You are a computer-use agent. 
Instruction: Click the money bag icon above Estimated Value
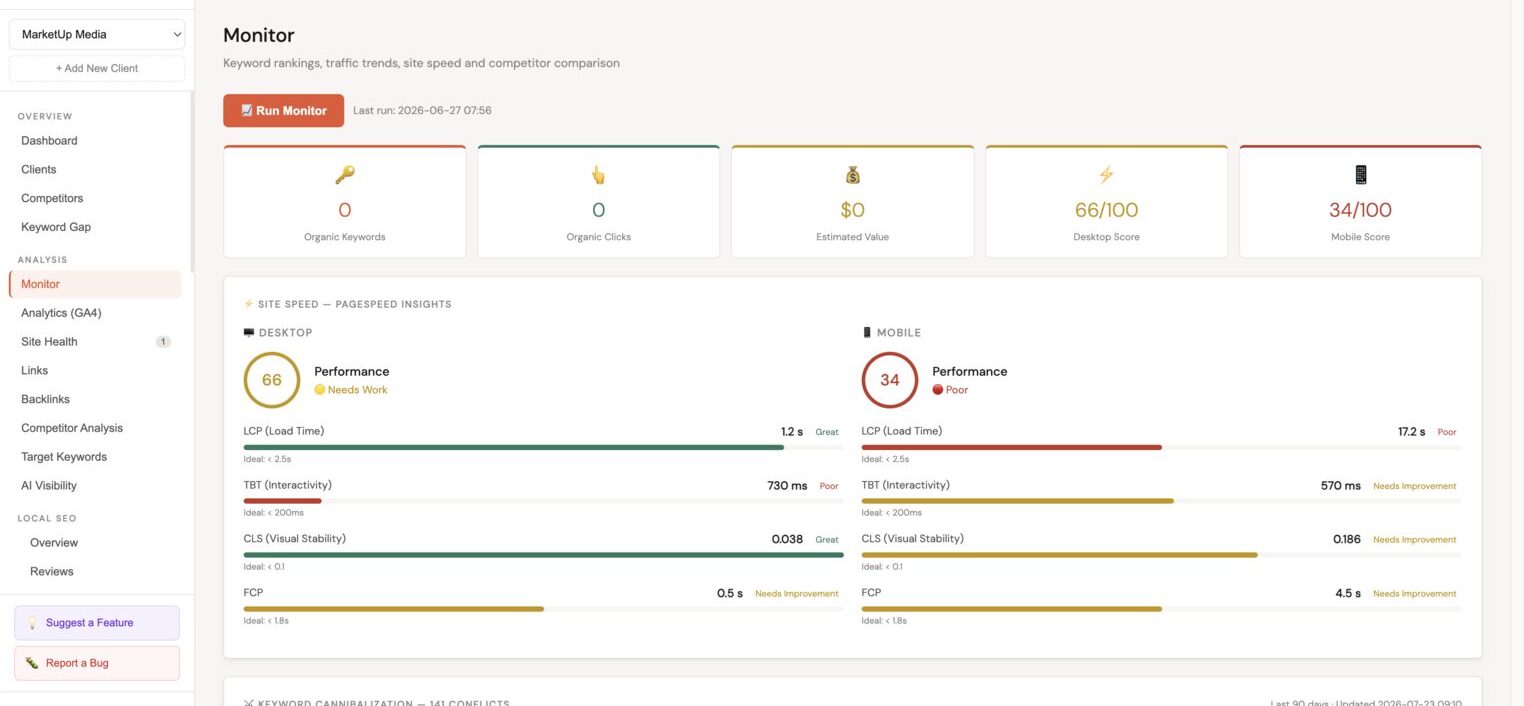(852, 175)
